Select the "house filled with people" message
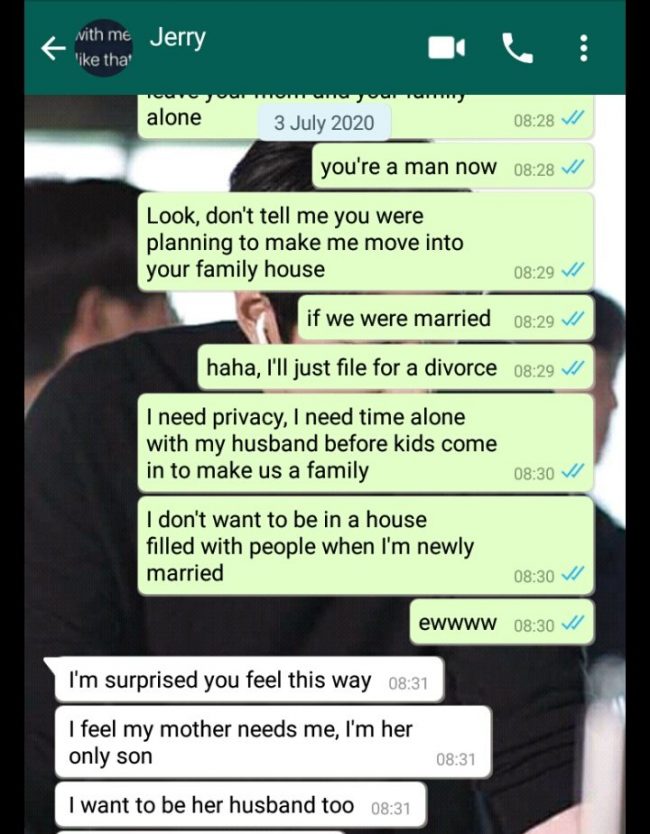Viewport: 650px width, 834px height. [365, 546]
